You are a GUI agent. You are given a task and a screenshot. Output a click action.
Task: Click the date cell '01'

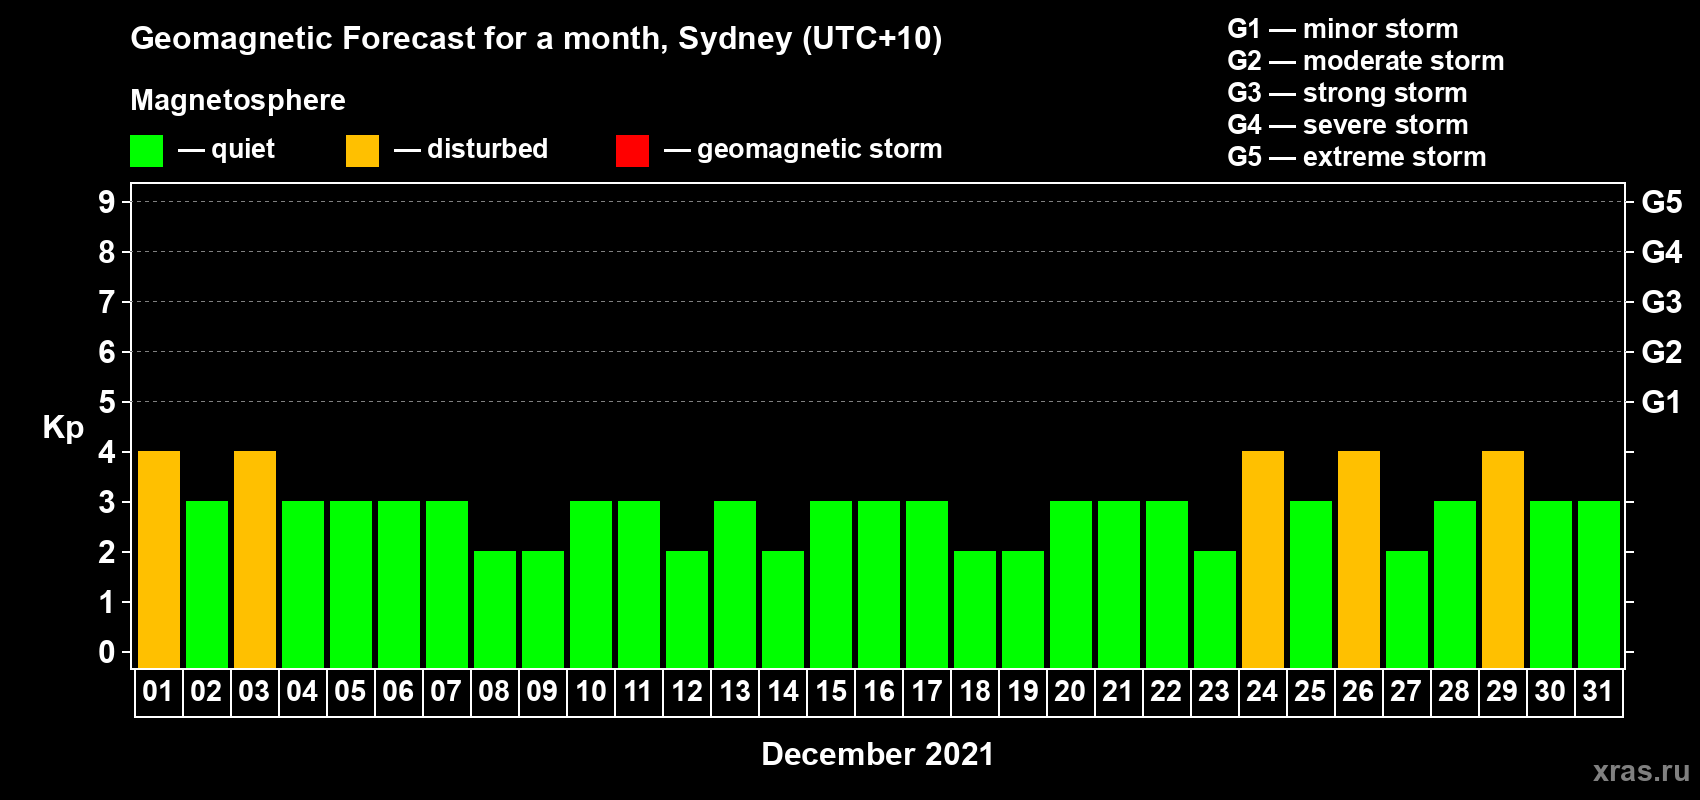pyautogui.click(x=159, y=692)
